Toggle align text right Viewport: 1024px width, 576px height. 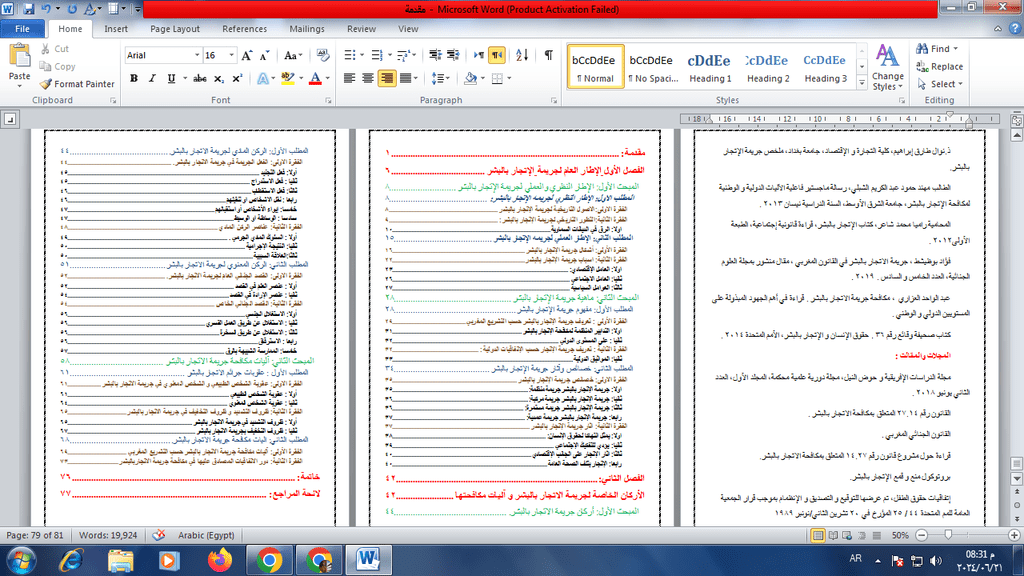(387, 78)
